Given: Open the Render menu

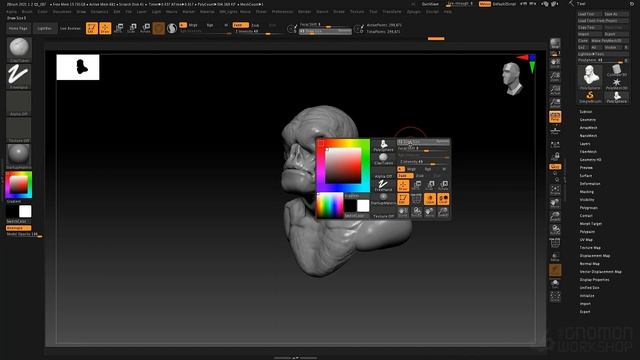Looking at the screenshot, I should (x=304, y=12).
